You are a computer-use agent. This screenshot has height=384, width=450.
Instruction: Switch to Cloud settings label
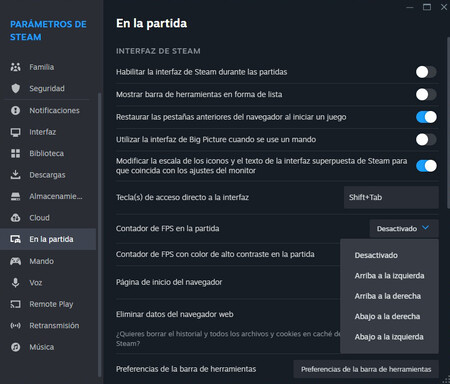click(x=39, y=218)
